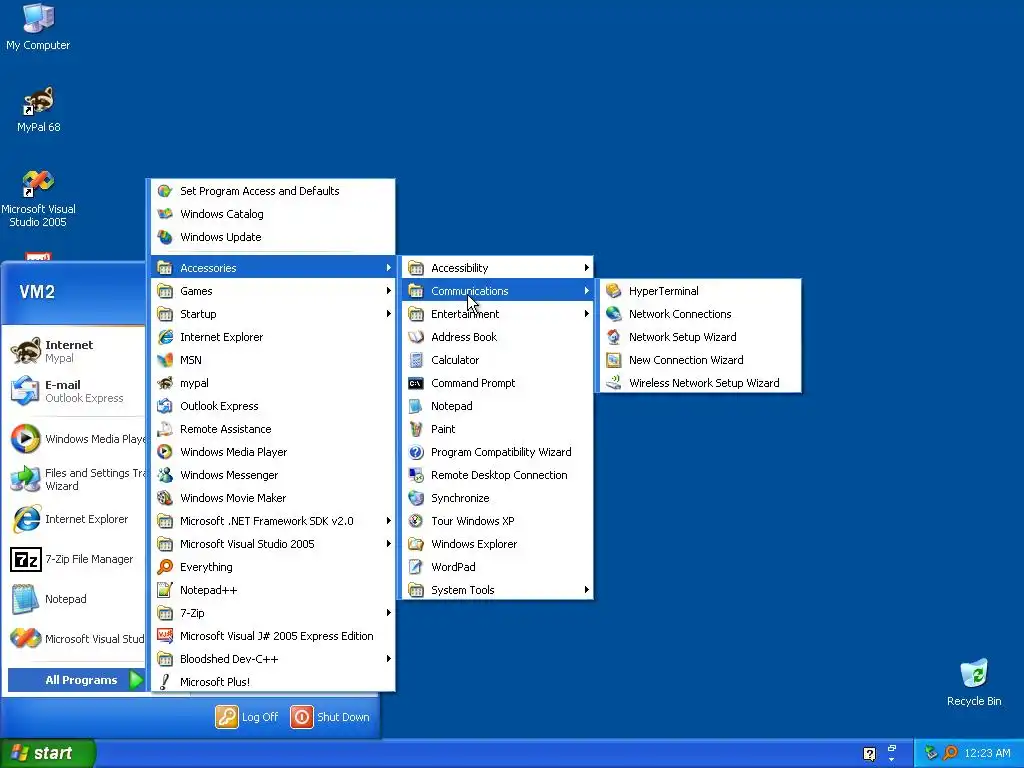Open Set Program Access and Defaults icon

point(165,191)
